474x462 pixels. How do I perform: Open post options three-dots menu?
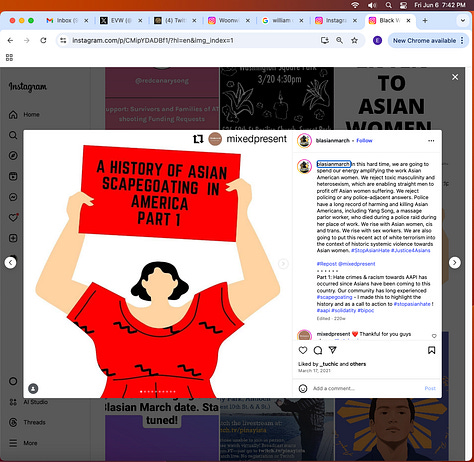[x=431, y=141]
